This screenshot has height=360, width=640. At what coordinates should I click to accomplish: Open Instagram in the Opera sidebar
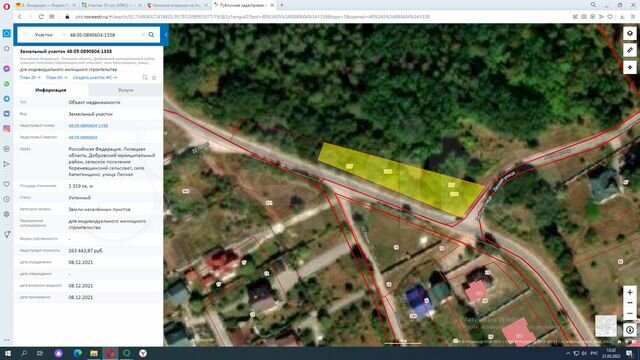[x=7, y=129]
